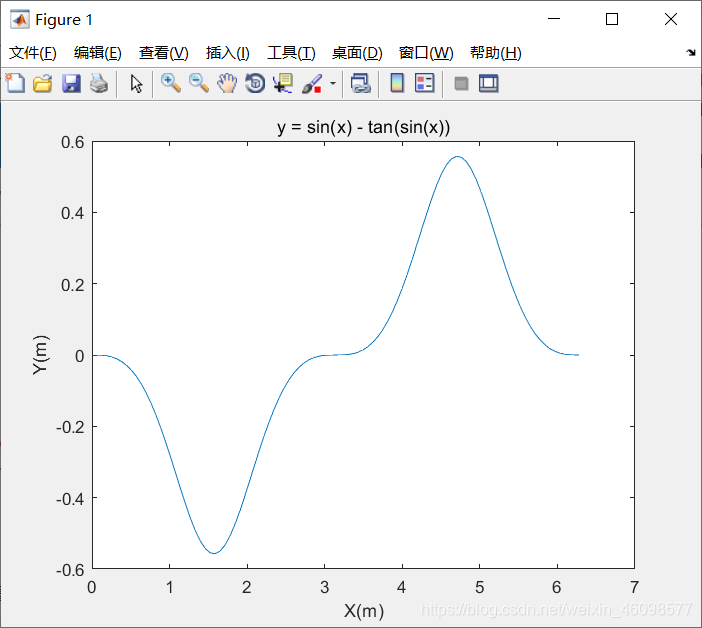Insert a Legend using toolbar icon
Viewport: 702px width, 628px height.
tap(424, 84)
